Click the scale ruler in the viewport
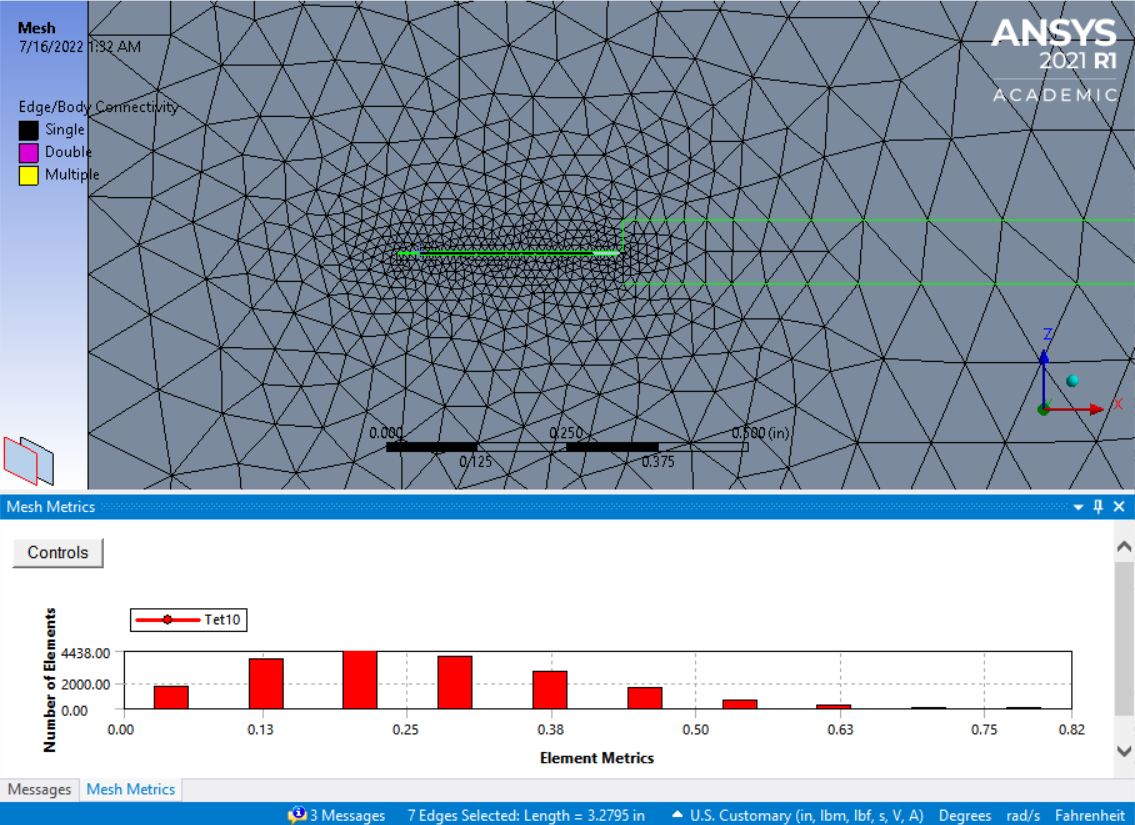 (567, 447)
